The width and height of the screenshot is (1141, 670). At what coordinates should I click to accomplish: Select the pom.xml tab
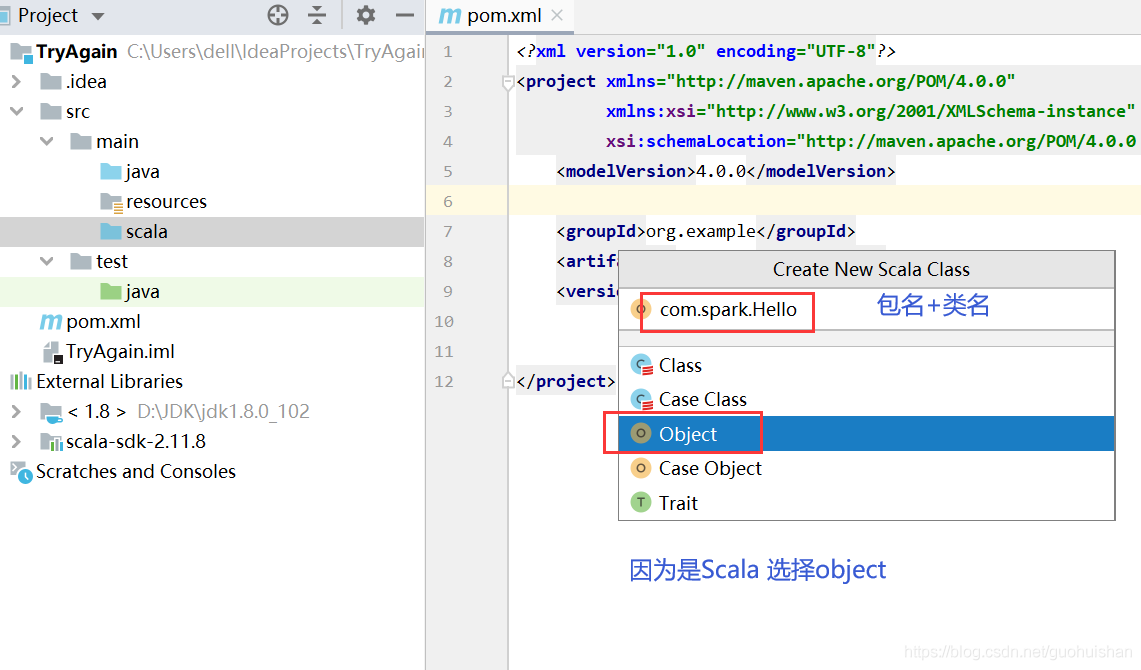point(489,16)
